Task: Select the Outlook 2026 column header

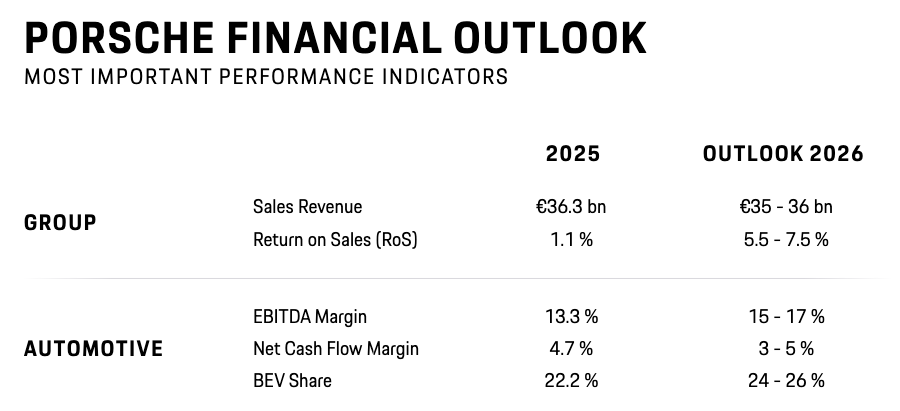Action: coord(783,154)
